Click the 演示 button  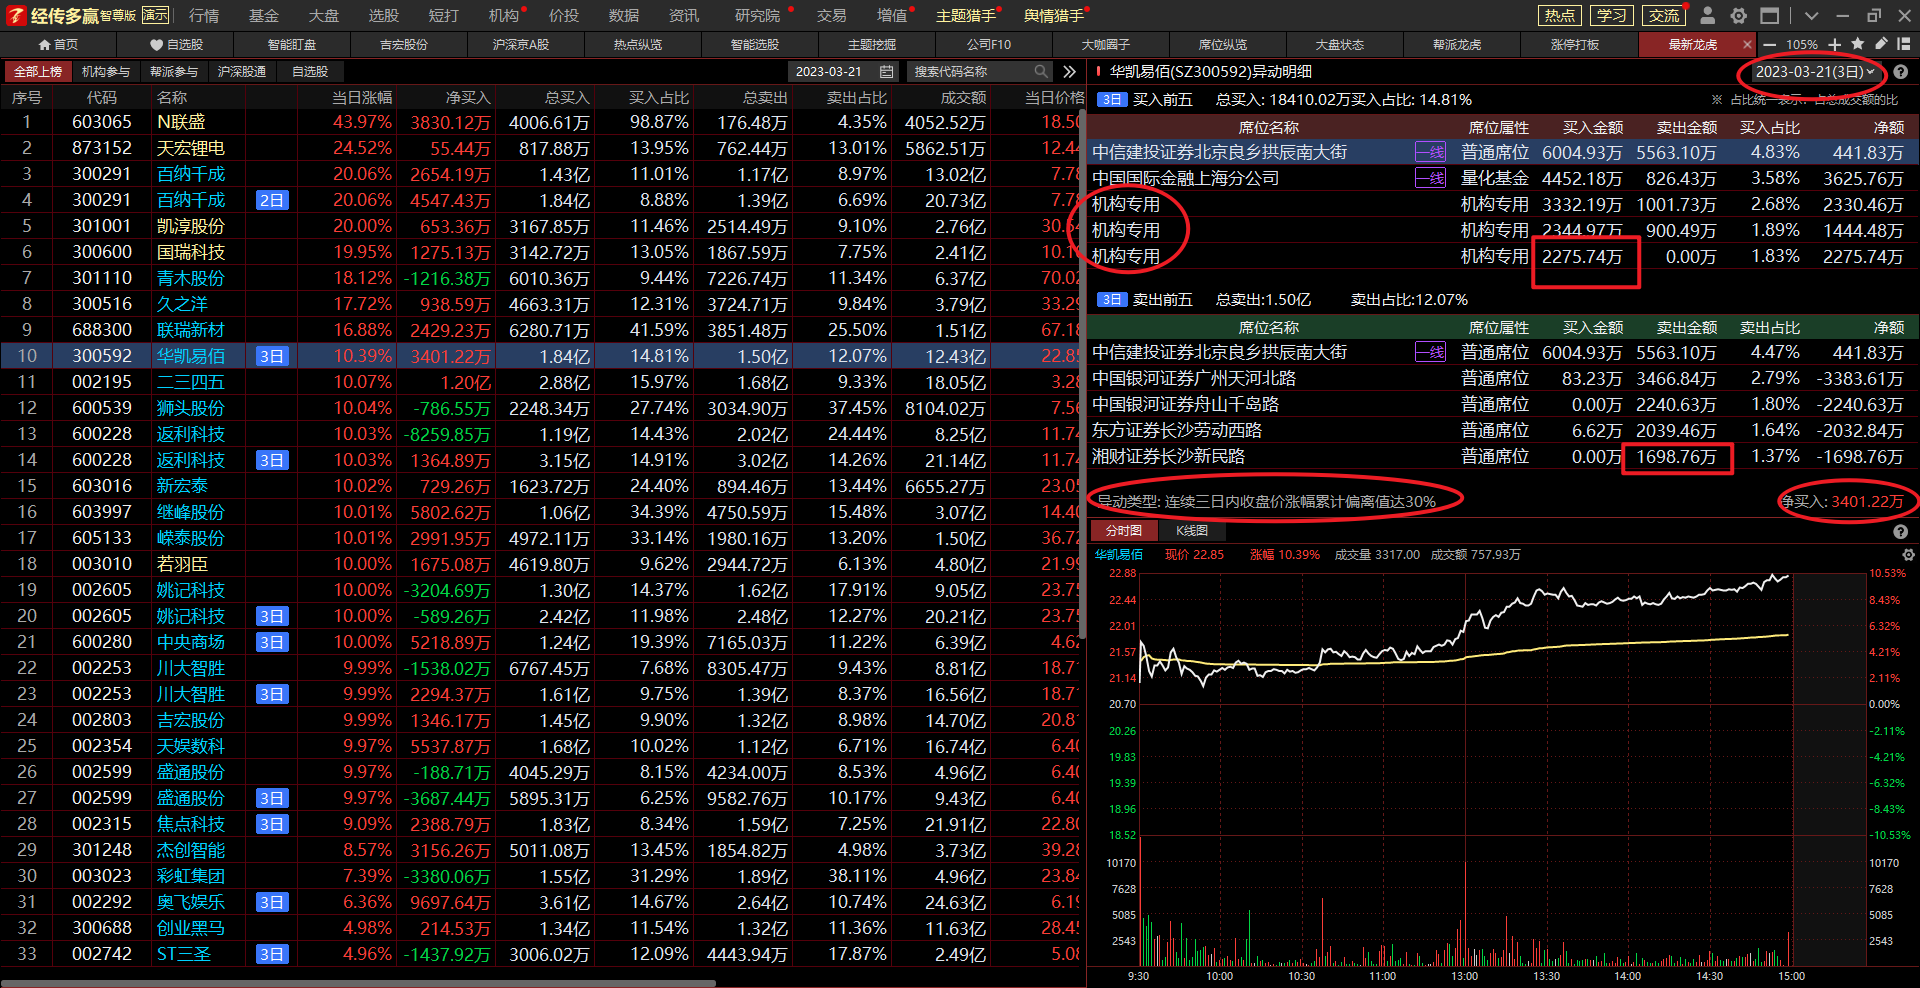point(155,15)
